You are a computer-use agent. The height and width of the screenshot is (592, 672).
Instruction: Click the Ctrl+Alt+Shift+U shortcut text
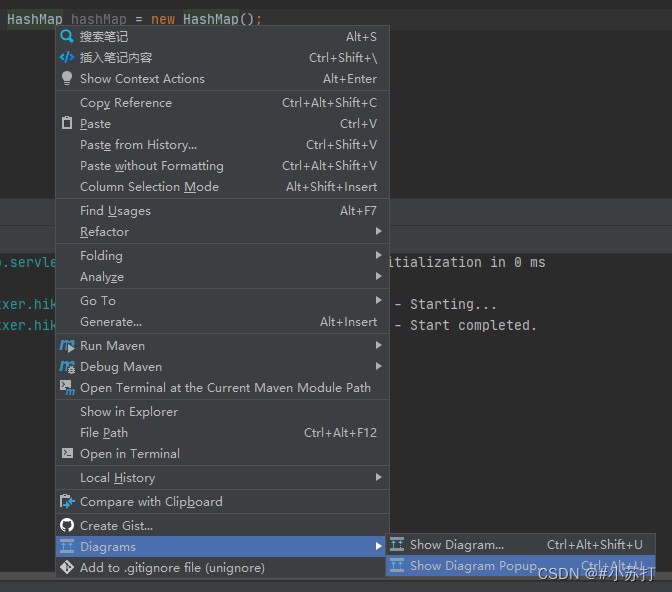(x=595, y=544)
